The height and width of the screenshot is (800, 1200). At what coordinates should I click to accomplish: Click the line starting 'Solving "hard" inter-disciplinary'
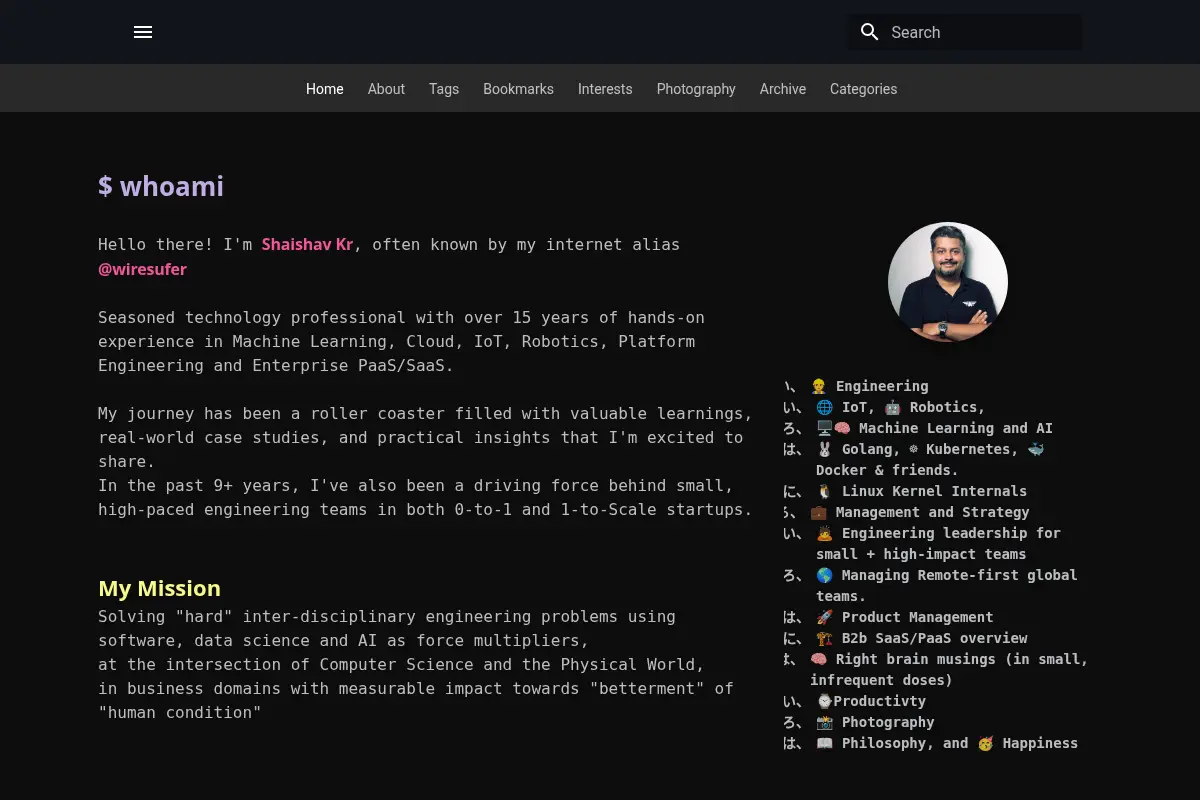(386, 616)
